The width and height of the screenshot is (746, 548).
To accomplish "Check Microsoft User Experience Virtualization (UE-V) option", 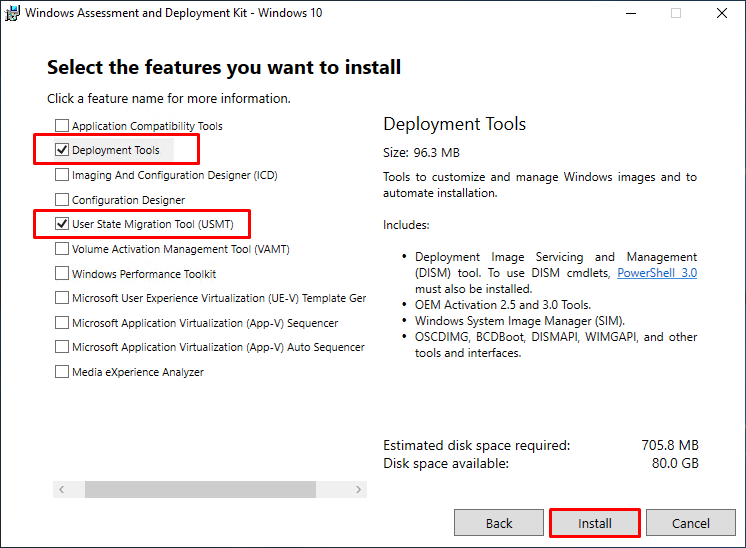I will (x=62, y=298).
